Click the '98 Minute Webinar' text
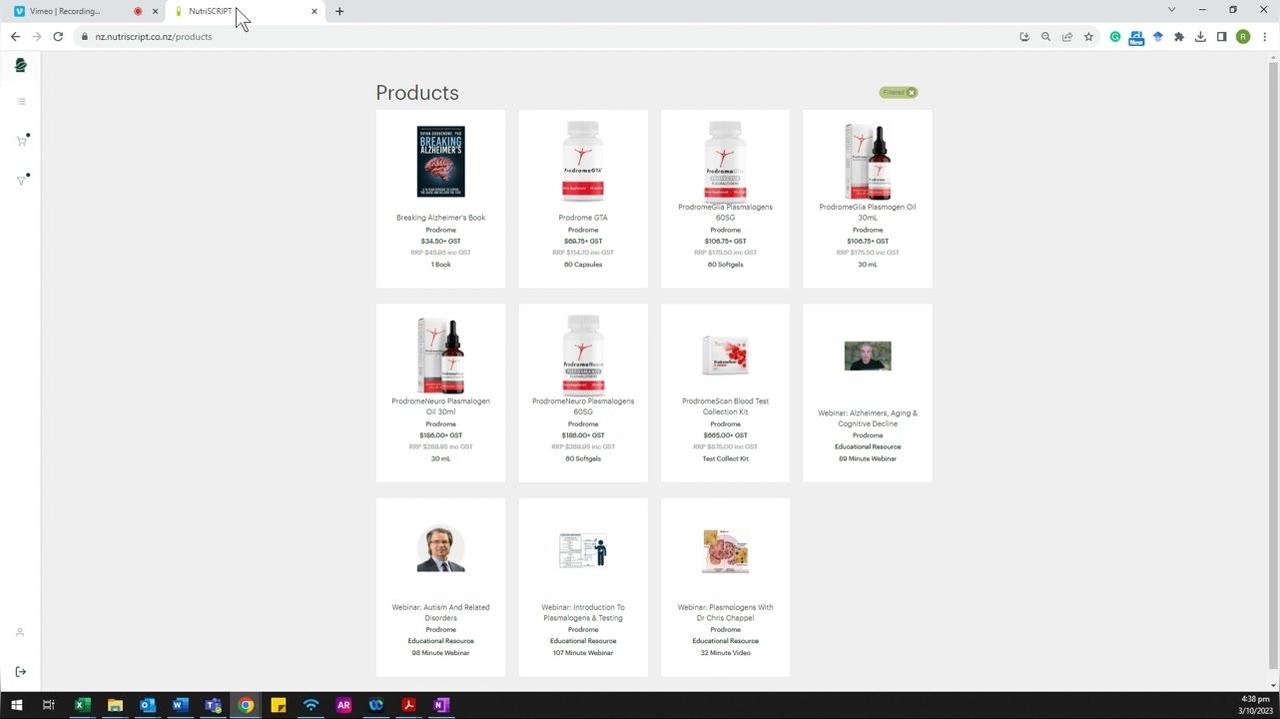Screen dimensions: 1280x719 [441, 653]
